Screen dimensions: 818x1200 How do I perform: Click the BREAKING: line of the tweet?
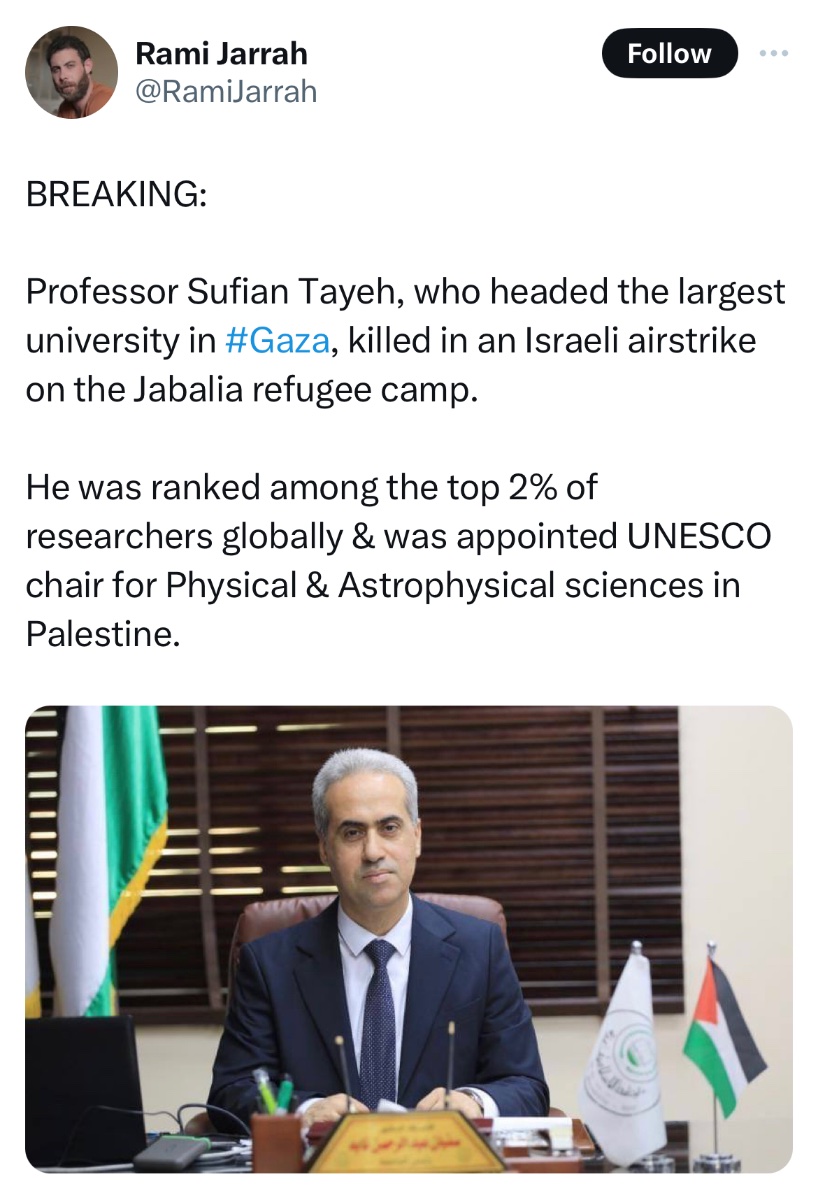pyautogui.click(x=117, y=194)
